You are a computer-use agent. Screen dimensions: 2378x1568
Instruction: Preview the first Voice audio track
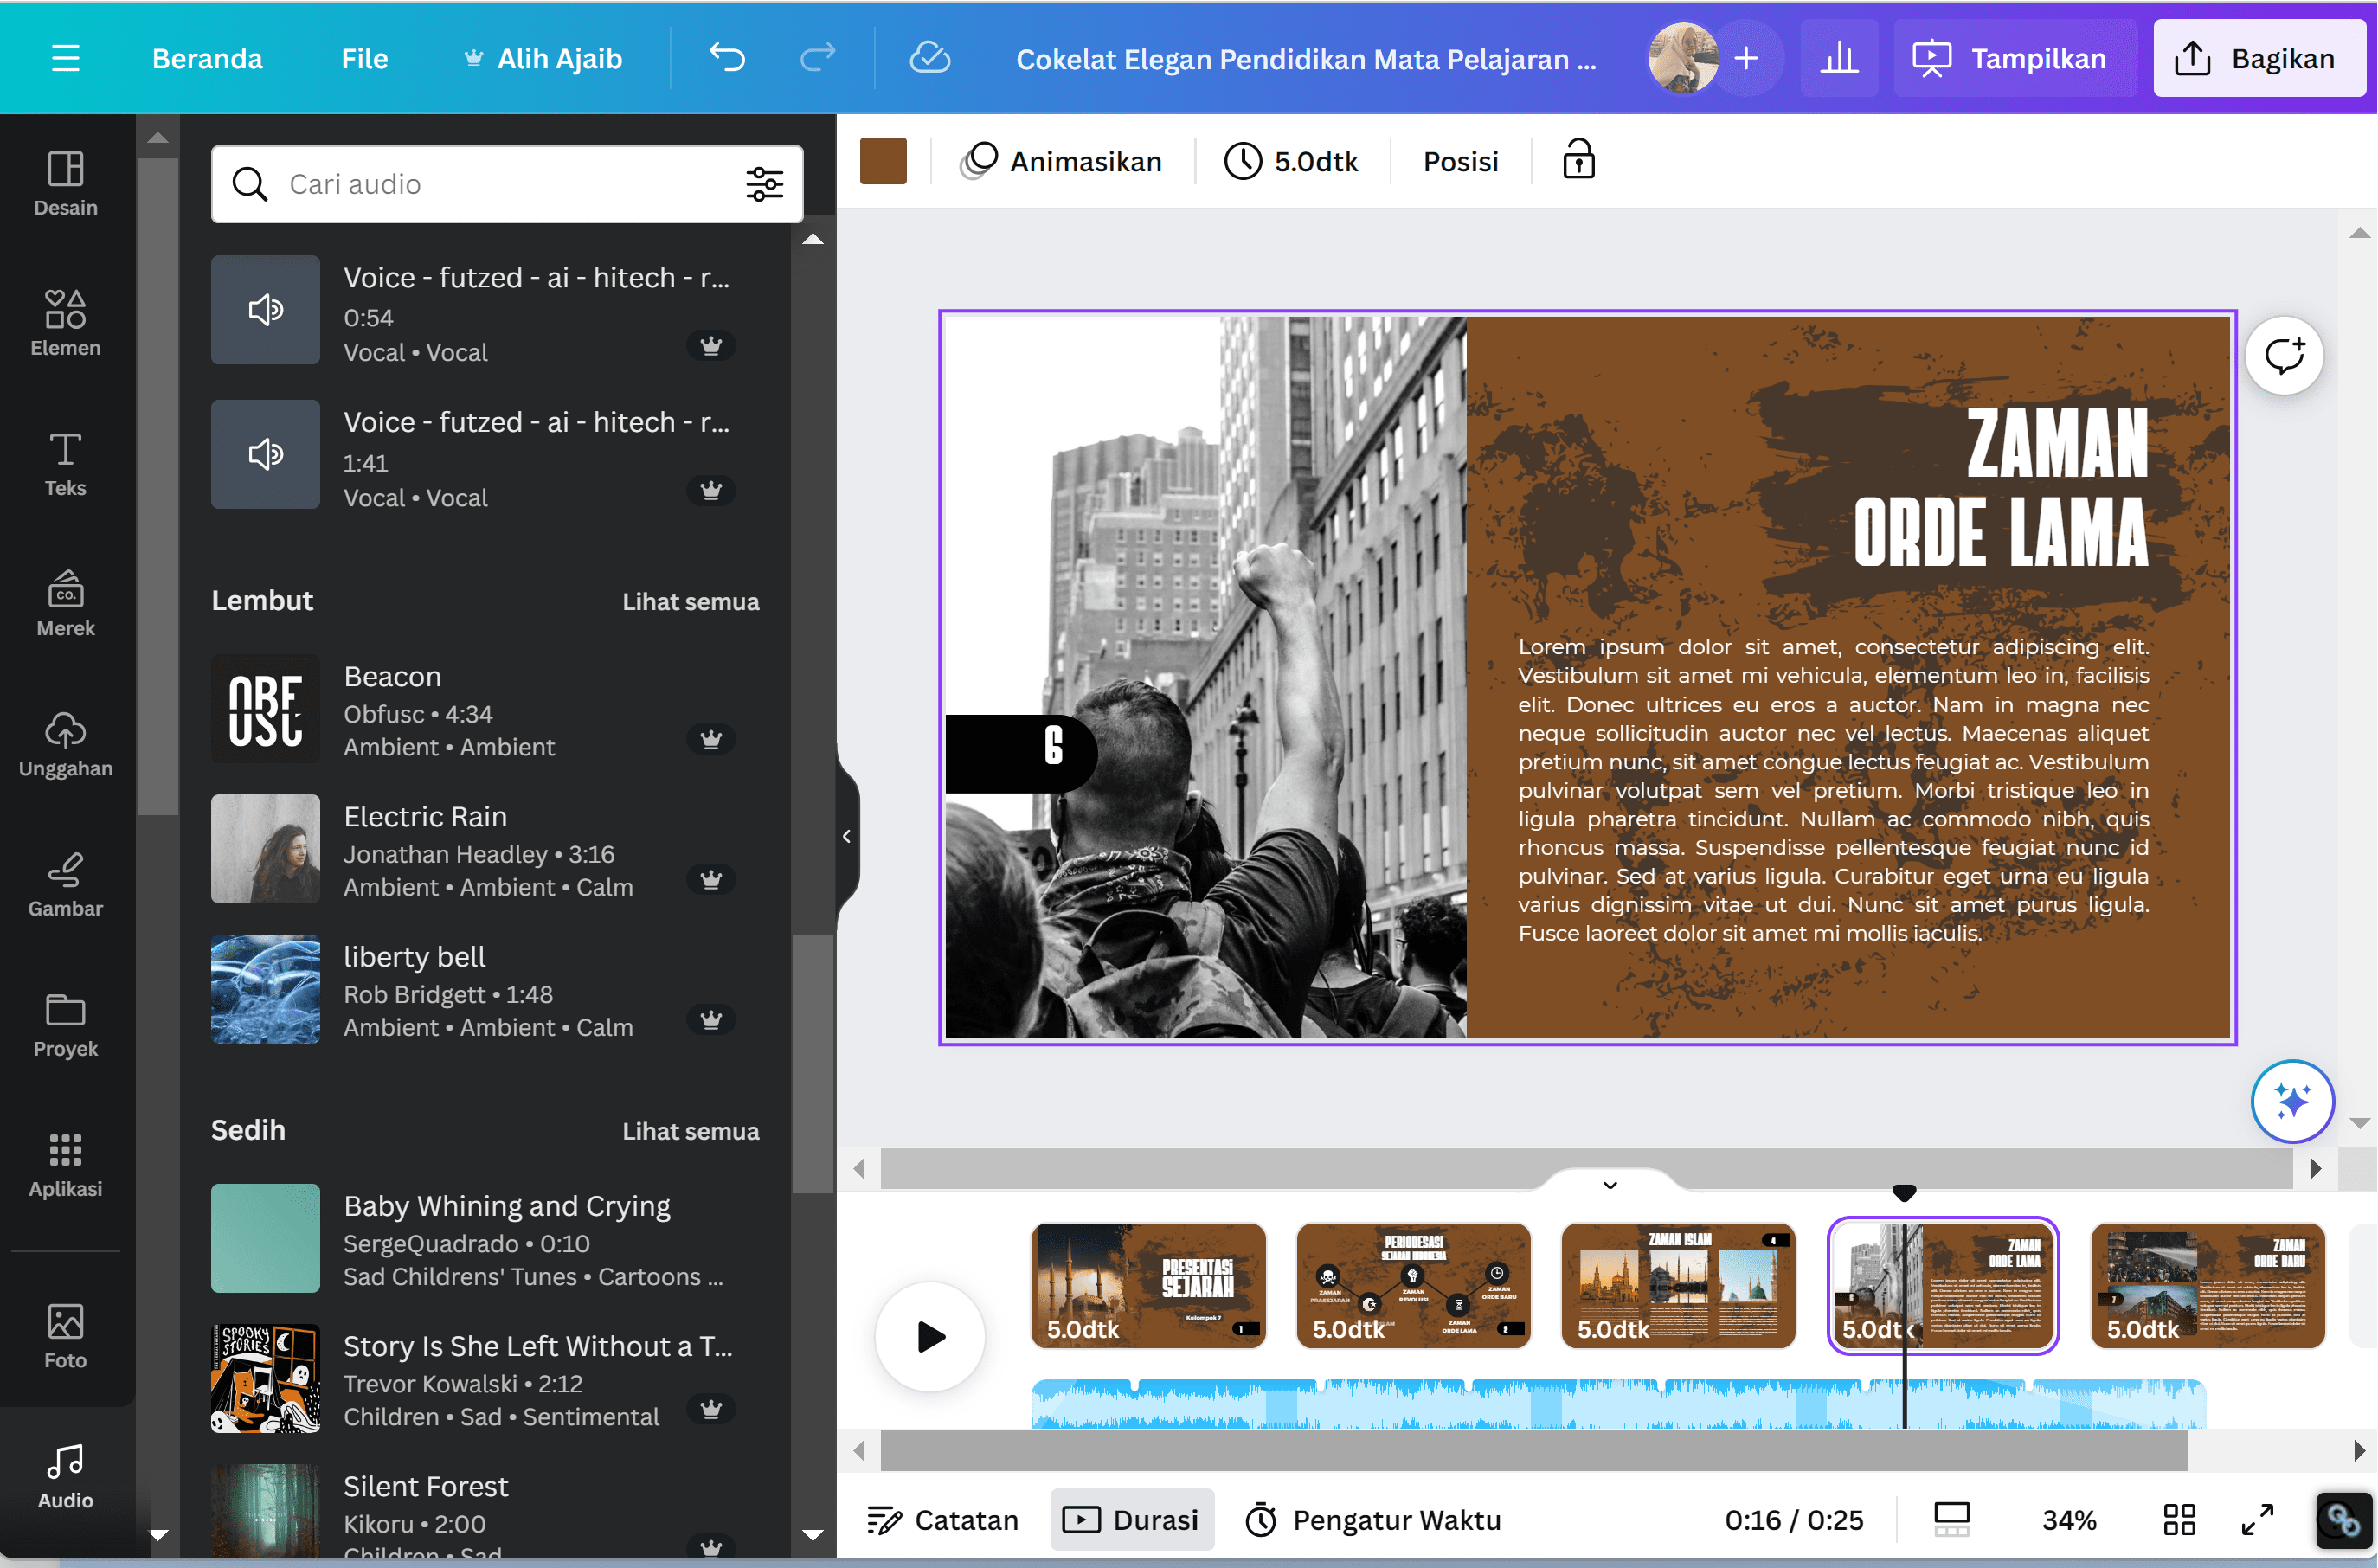click(264, 310)
